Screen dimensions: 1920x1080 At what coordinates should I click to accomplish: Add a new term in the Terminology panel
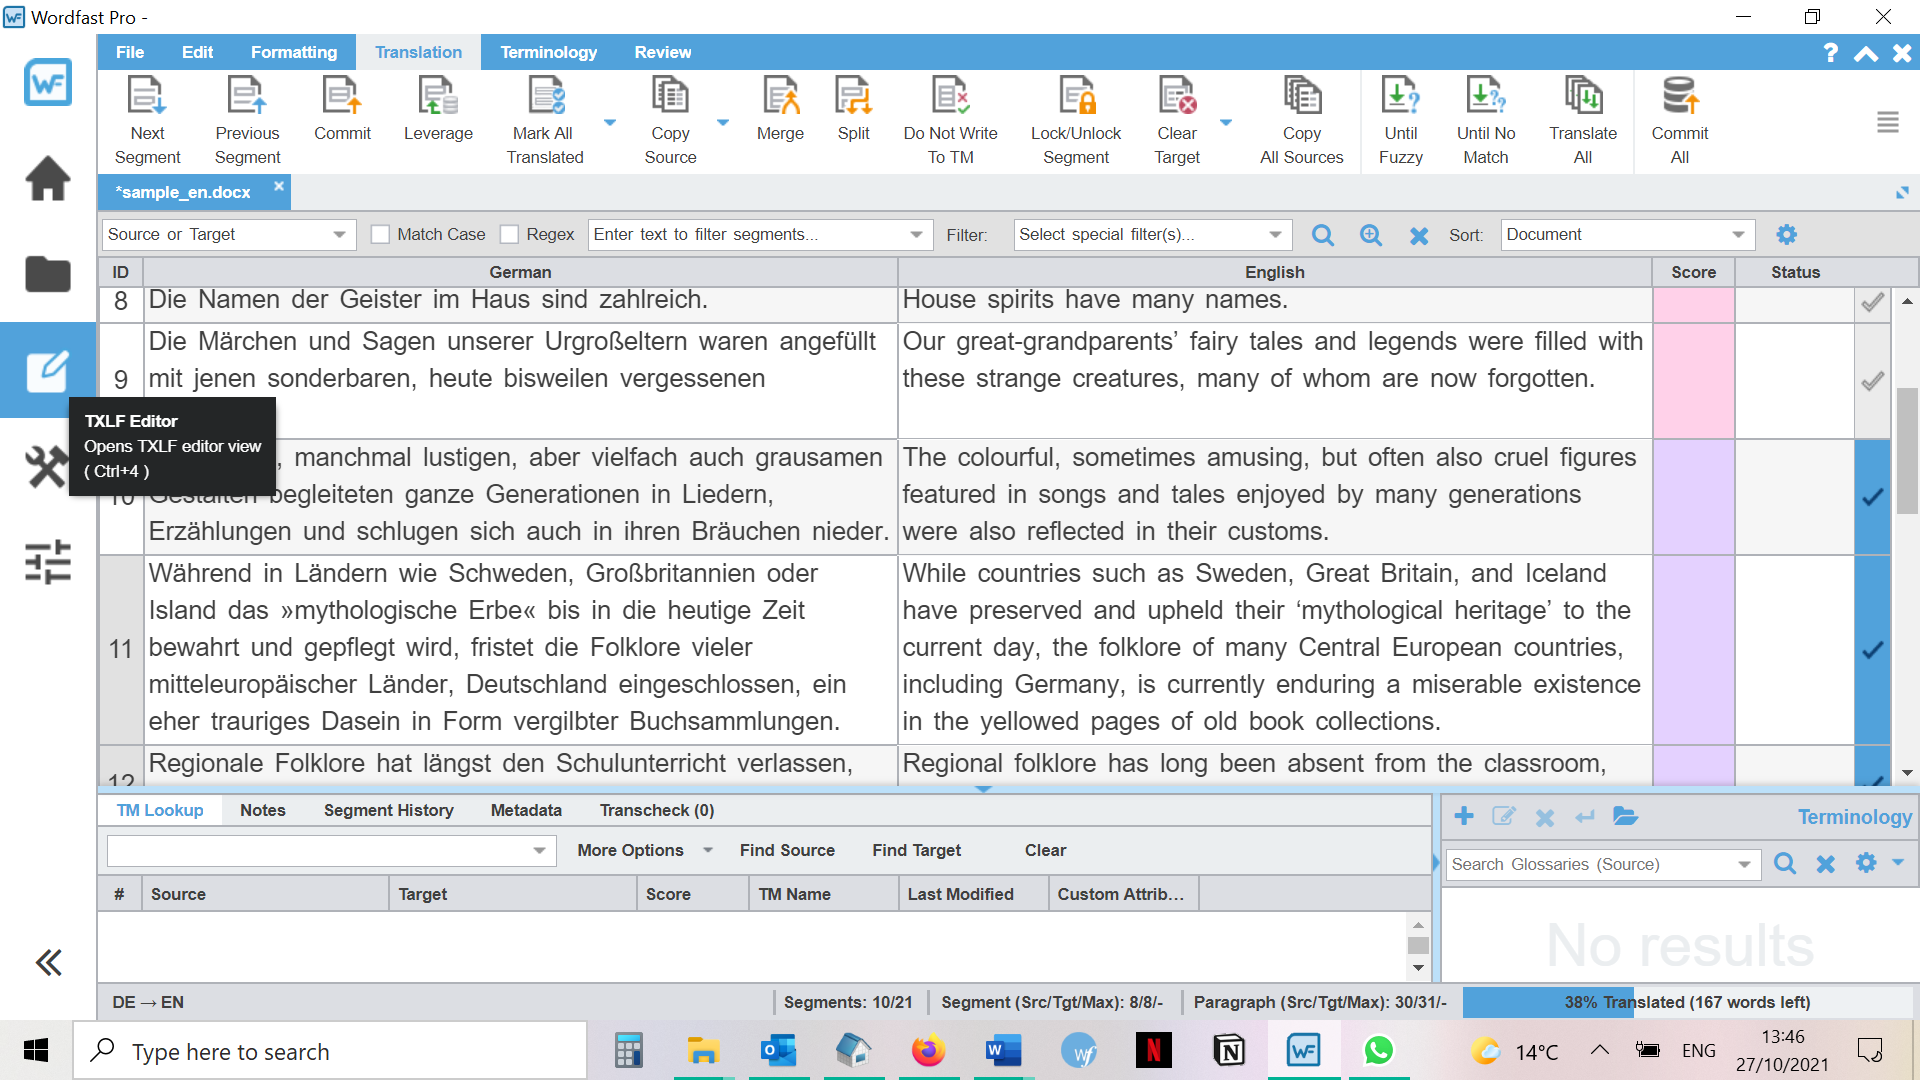point(1463,816)
